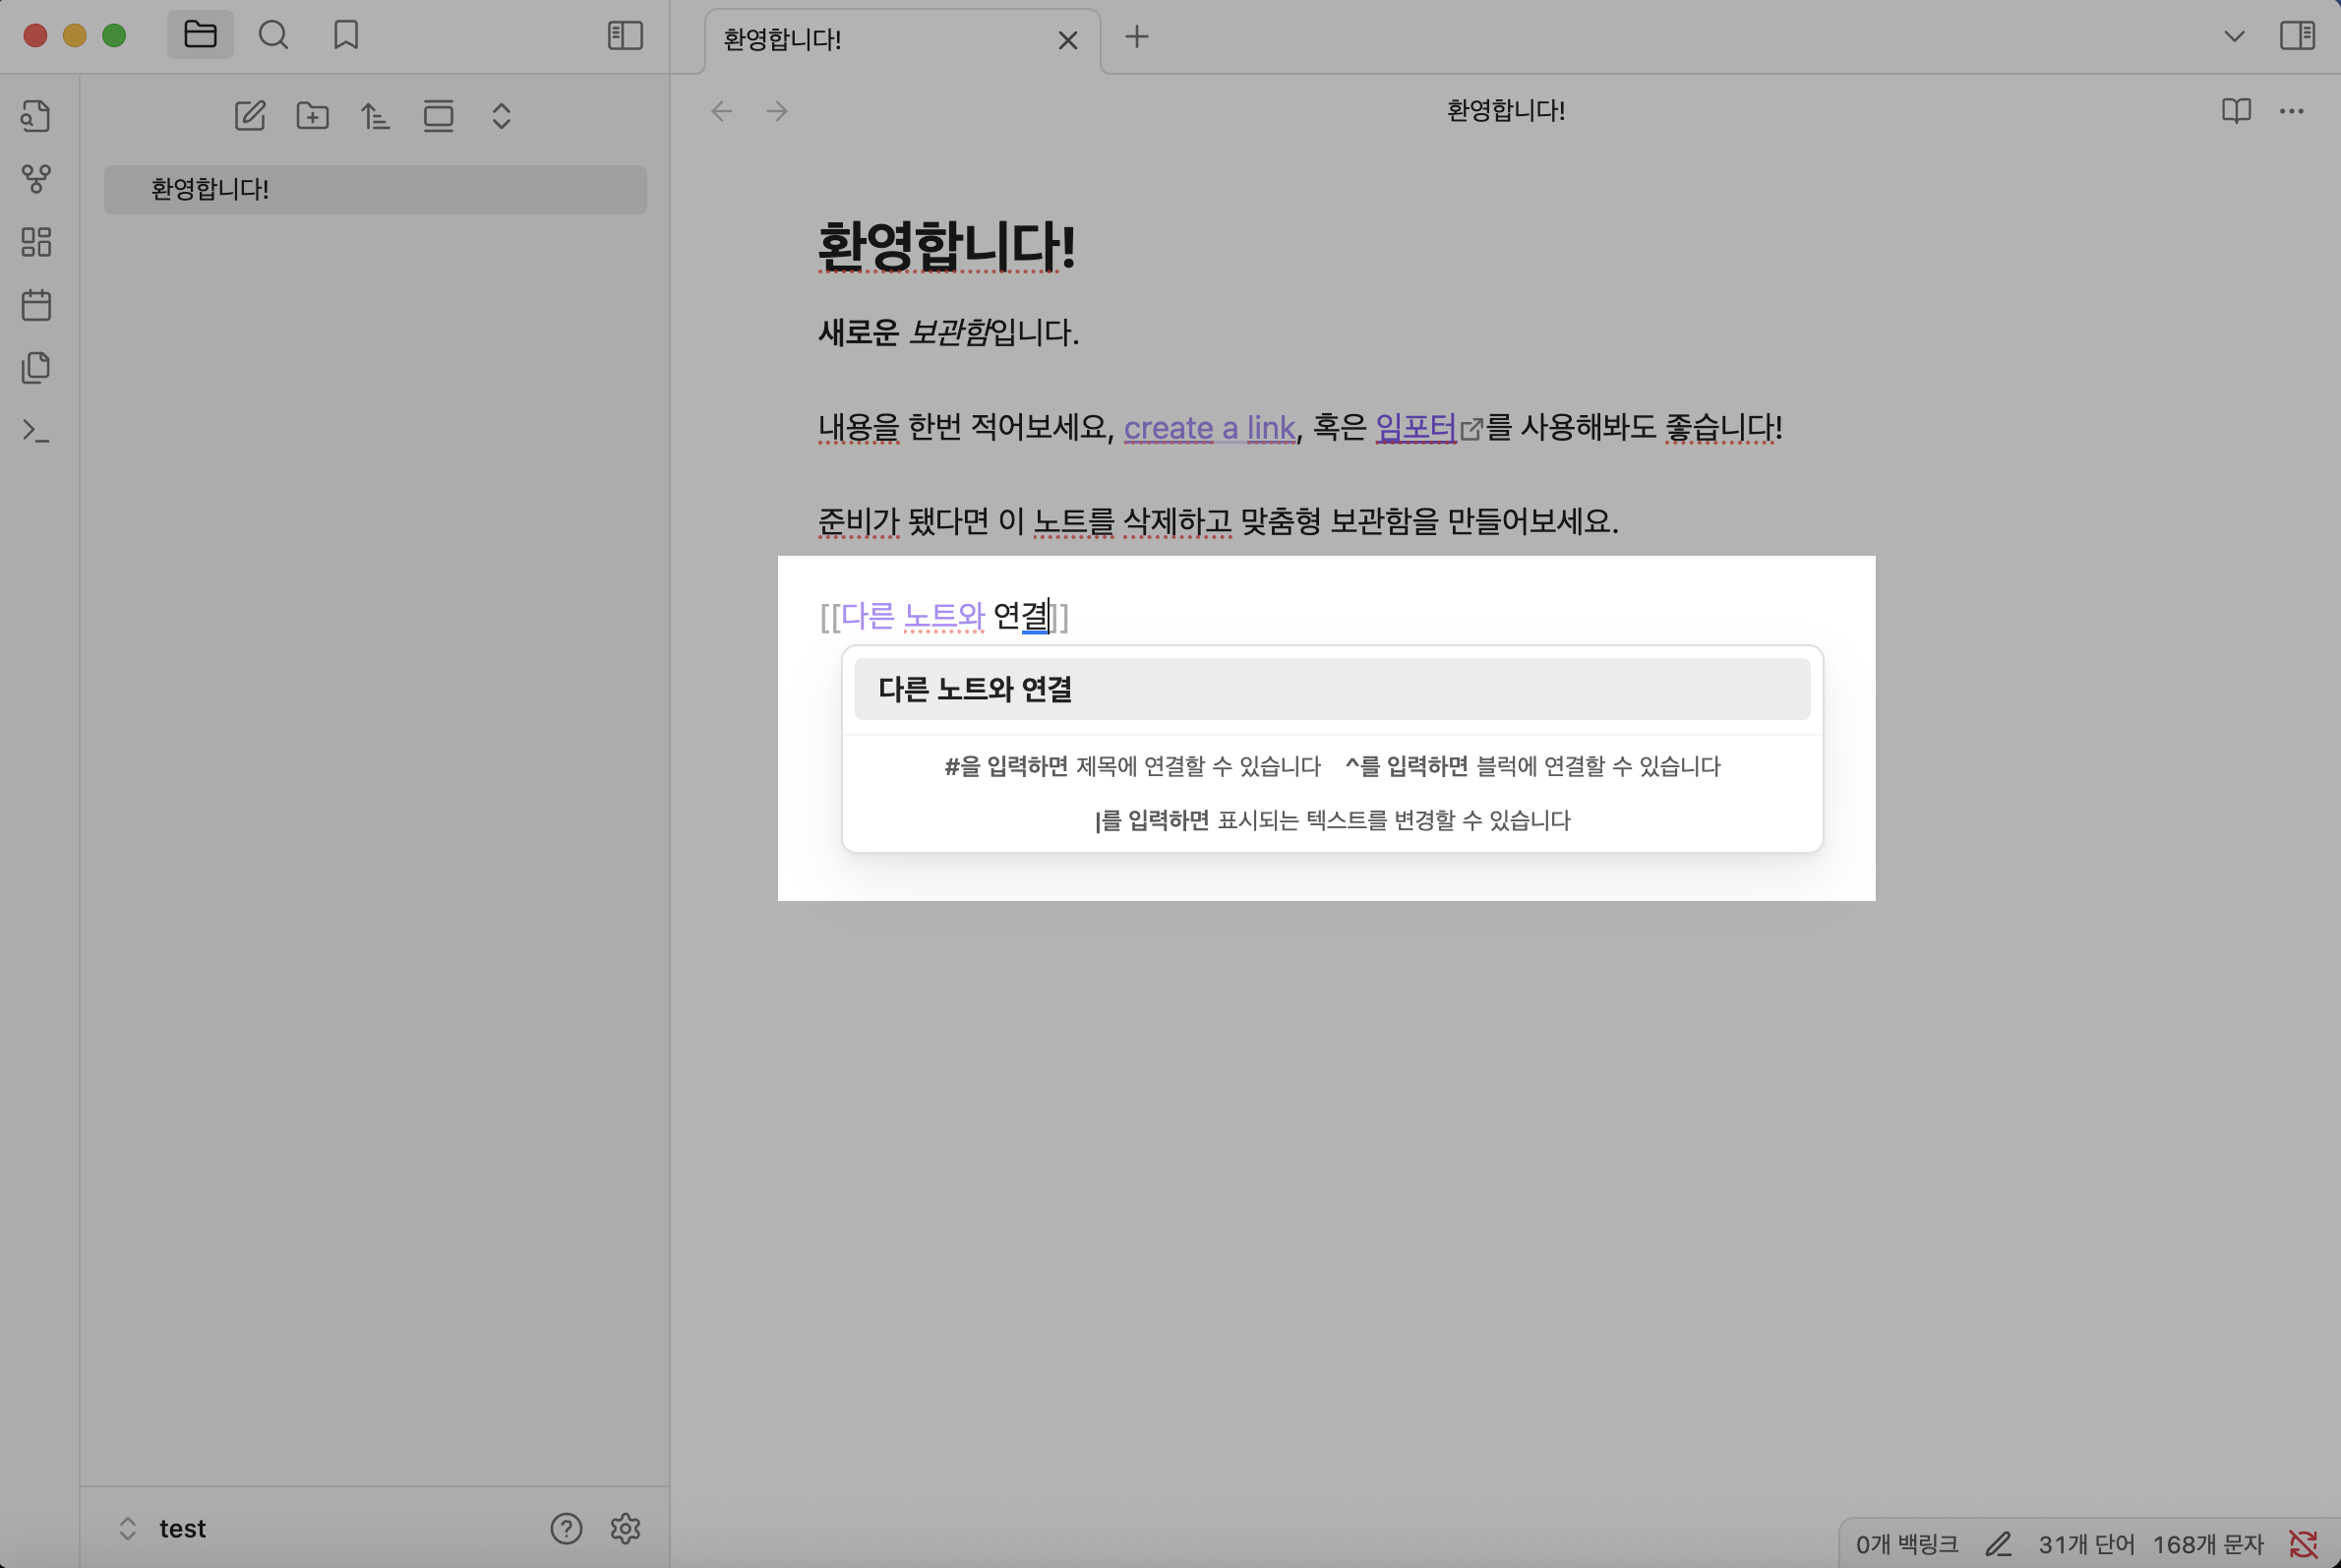Open quick switcher from ribbon
The width and height of the screenshot is (2341, 1568).
tap(36, 116)
